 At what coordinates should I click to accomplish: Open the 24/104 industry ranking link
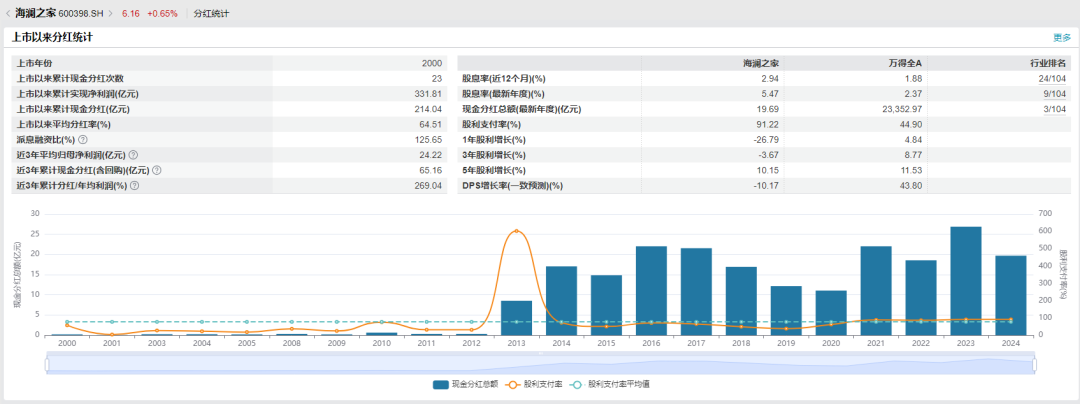(x=1051, y=78)
